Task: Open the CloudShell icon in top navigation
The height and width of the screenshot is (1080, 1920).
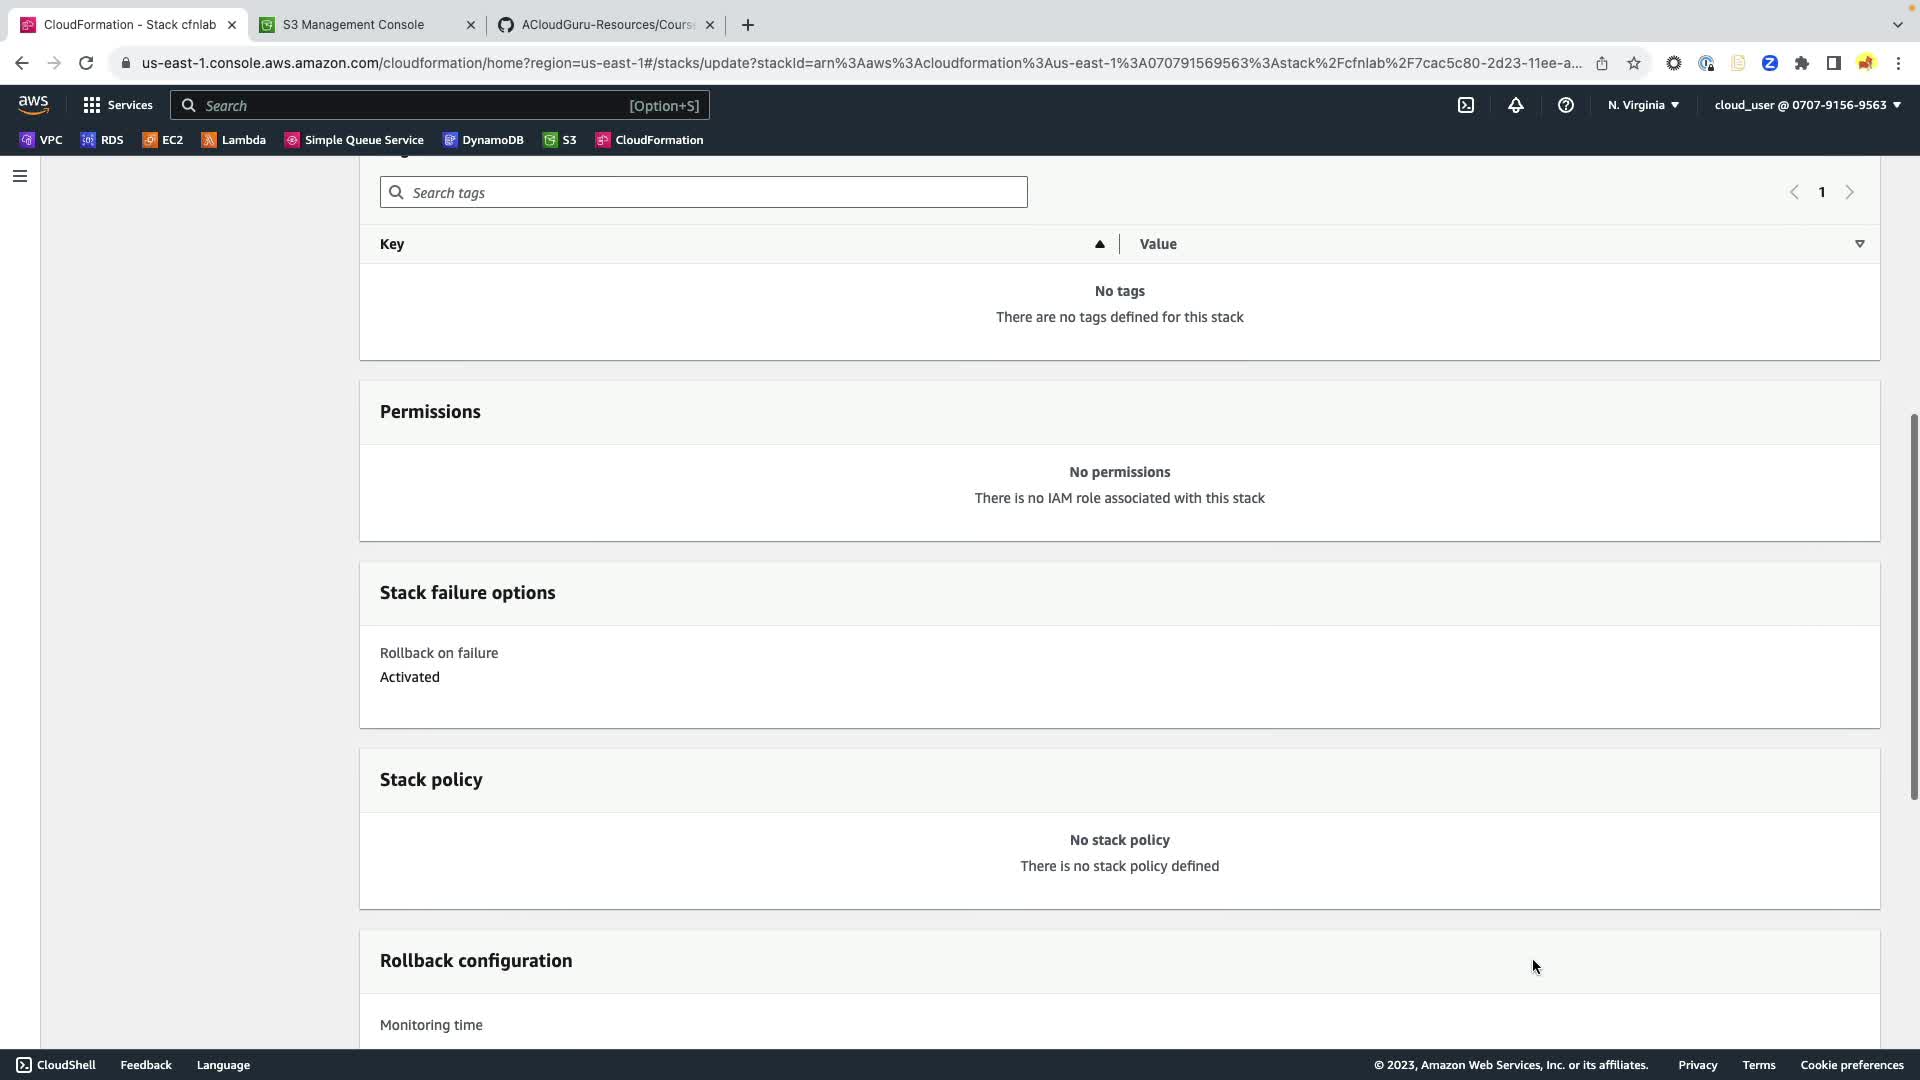Action: [x=1466, y=105]
